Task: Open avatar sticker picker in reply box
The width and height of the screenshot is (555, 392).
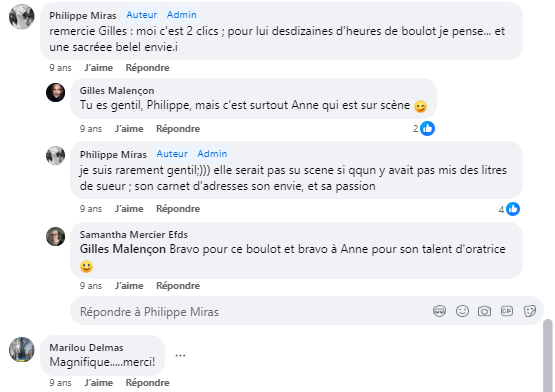Action: coord(439,311)
